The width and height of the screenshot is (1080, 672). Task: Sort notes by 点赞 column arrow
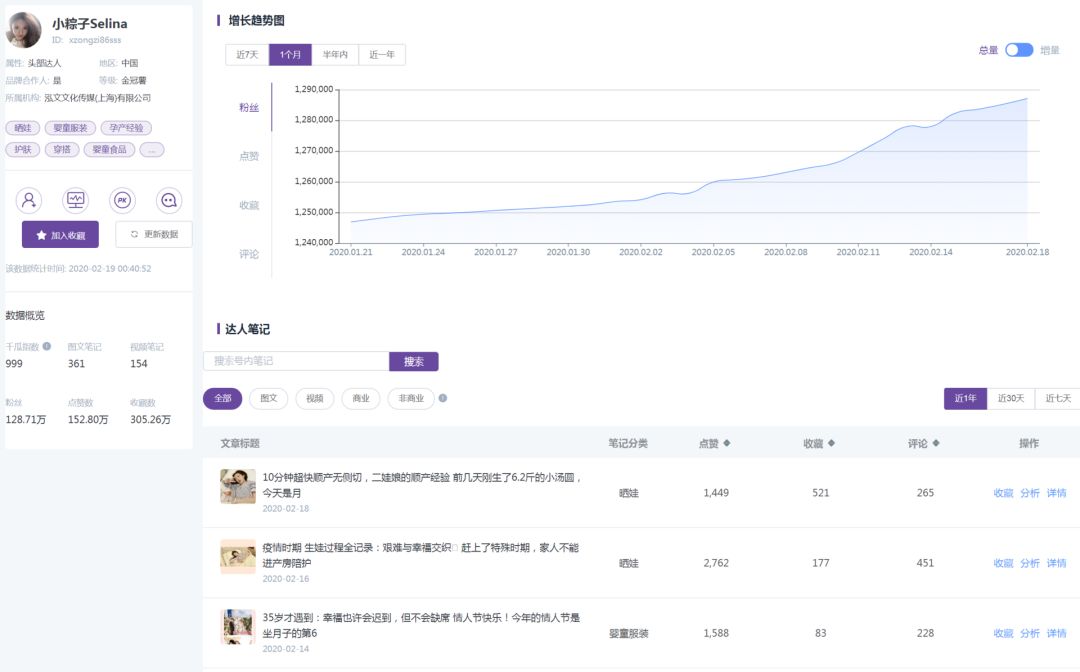click(726, 444)
